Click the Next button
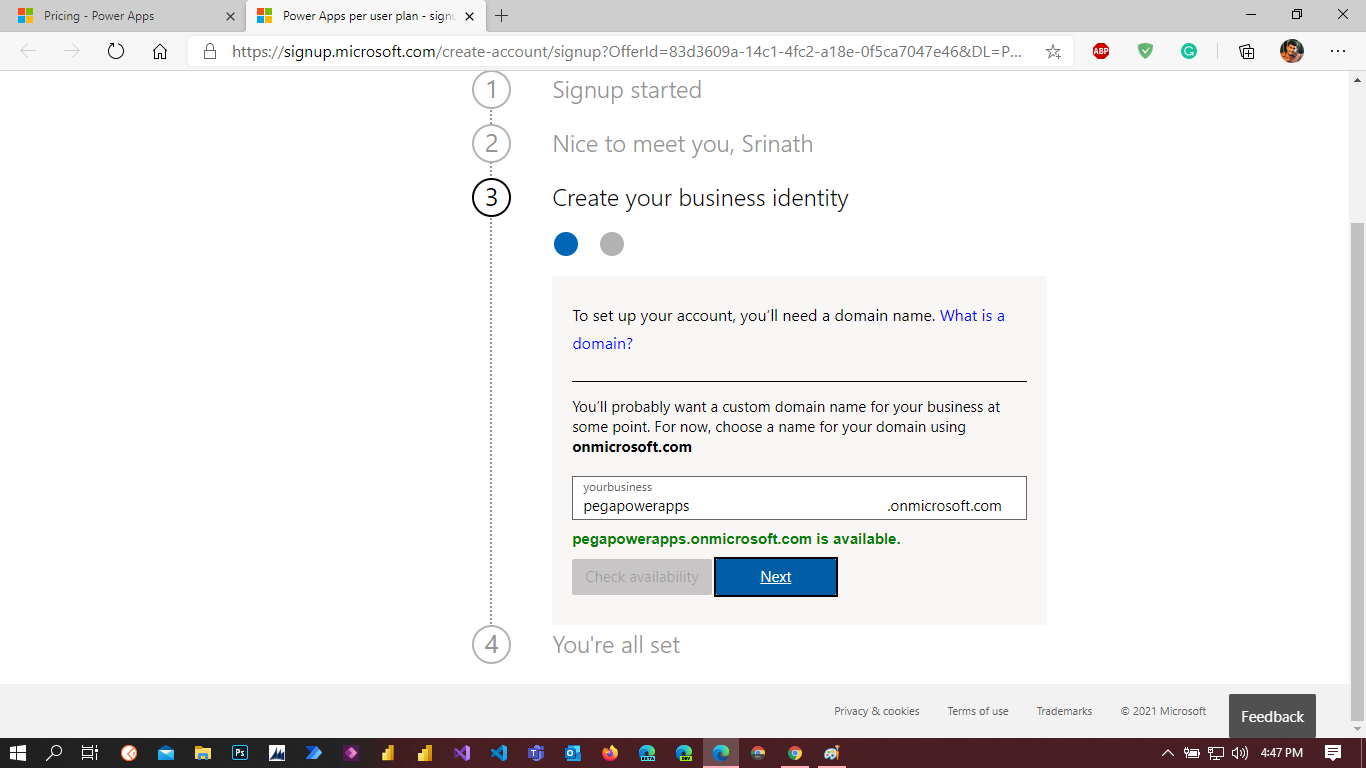Viewport: 1366px width, 768px height. tap(776, 577)
